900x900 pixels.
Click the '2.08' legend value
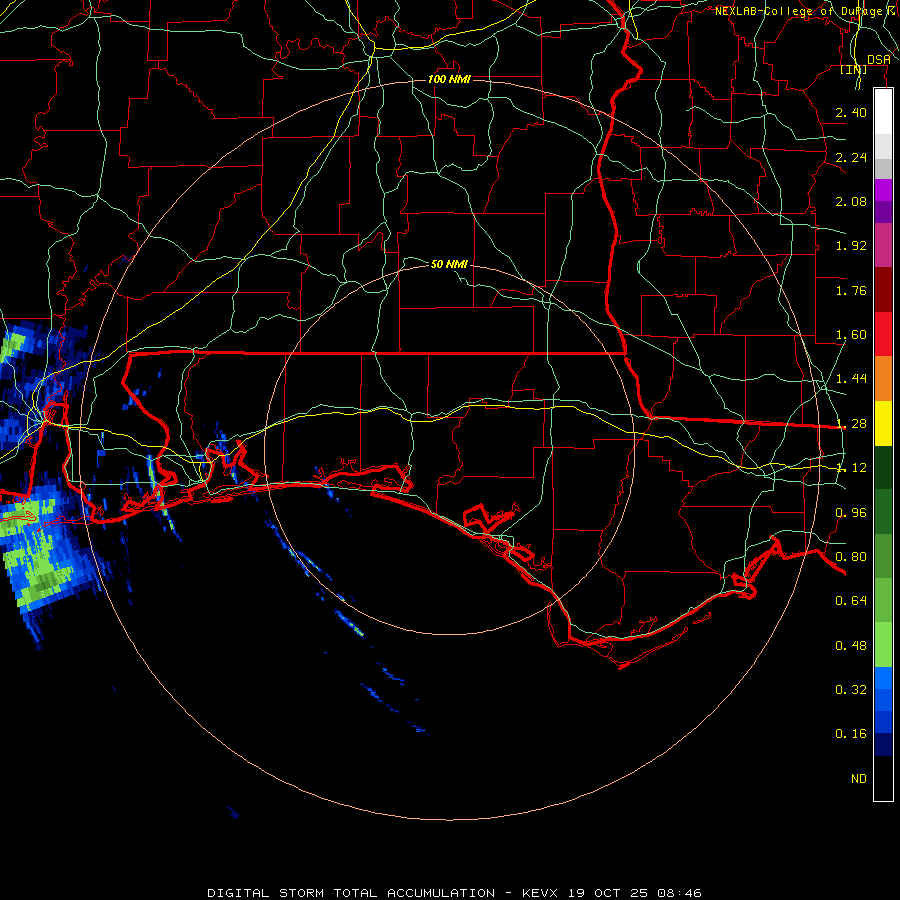(851, 201)
